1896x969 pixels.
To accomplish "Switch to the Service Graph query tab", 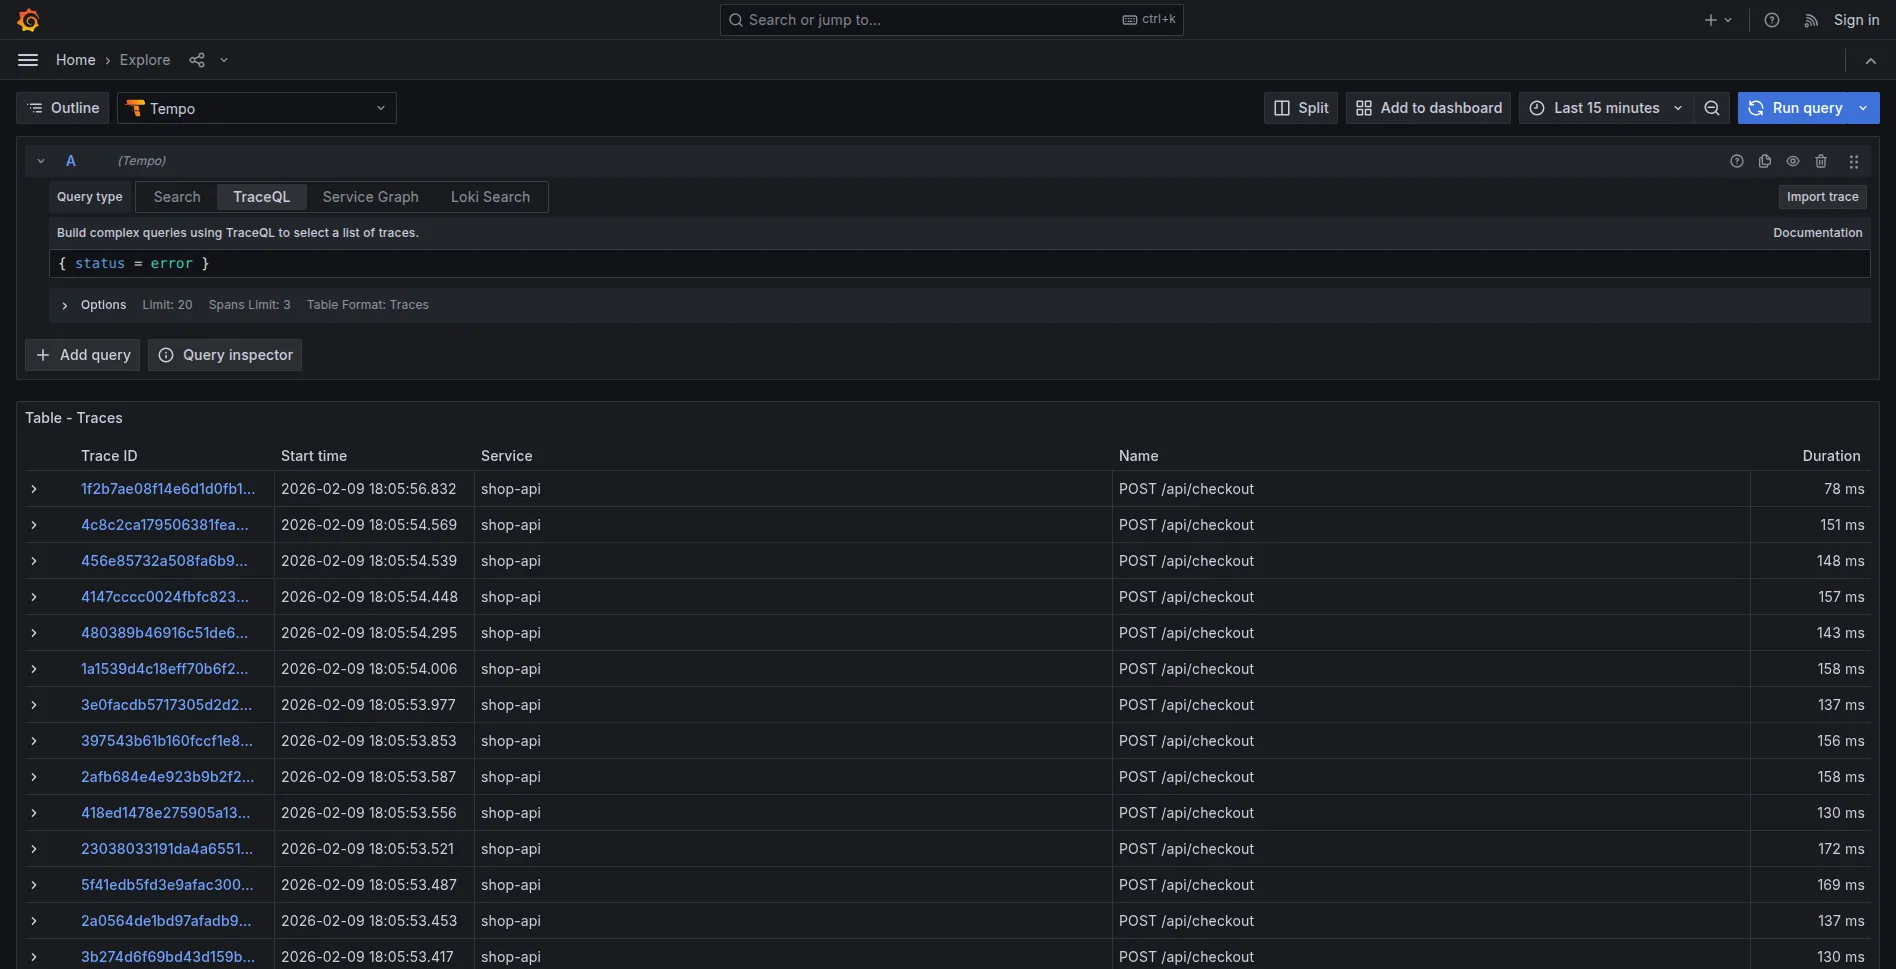I will [x=370, y=197].
